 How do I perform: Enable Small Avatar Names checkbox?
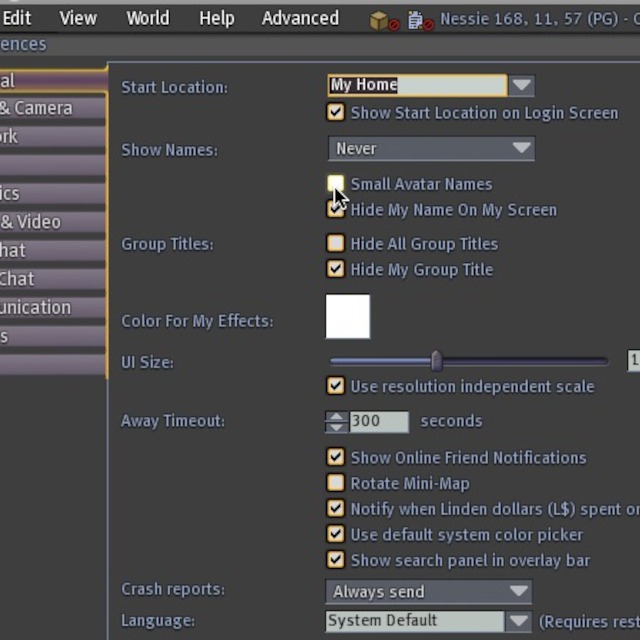[336, 184]
